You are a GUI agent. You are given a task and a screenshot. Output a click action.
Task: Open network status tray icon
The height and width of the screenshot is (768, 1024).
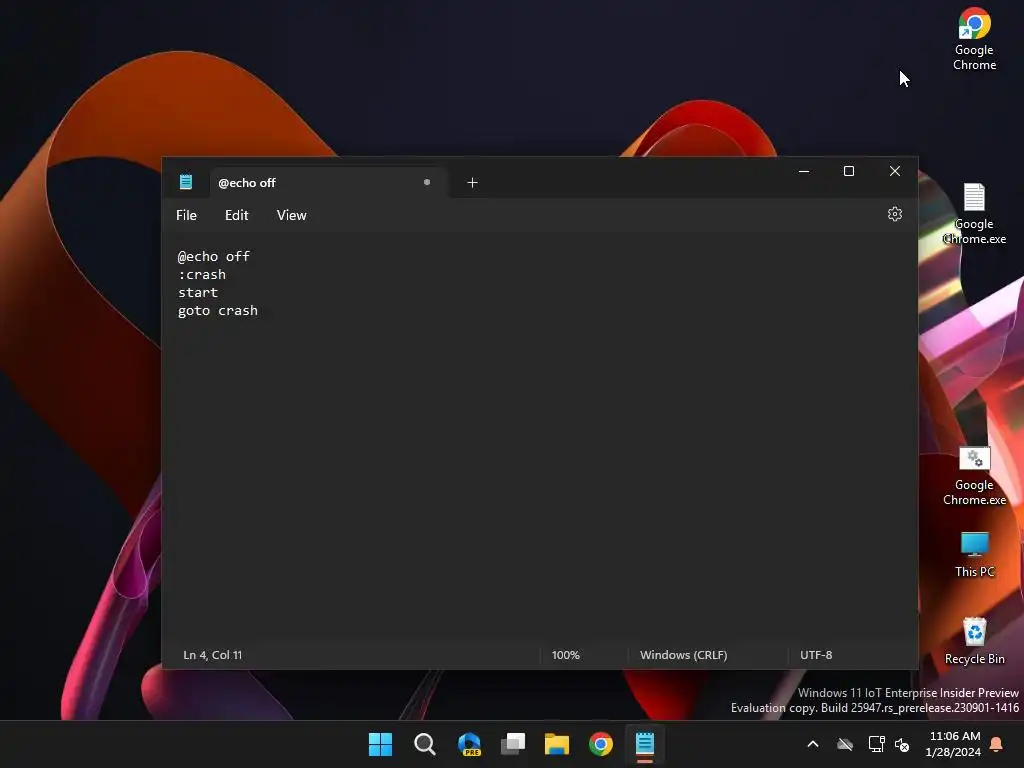[x=876, y=744]
